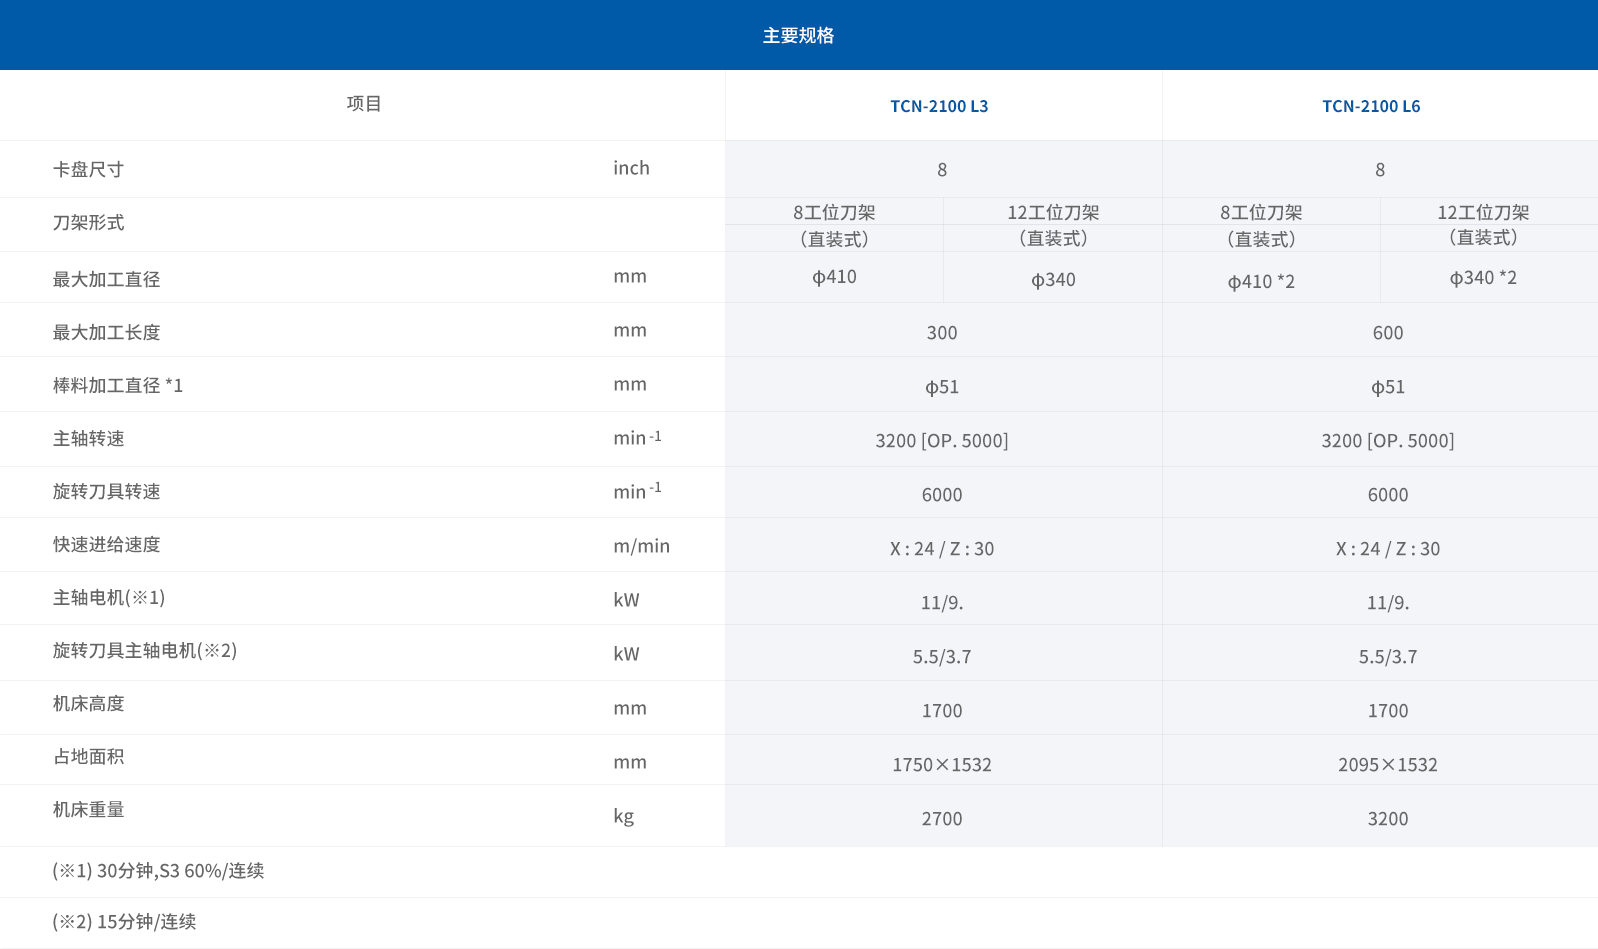Image resolution: width=1598 pixels, height=949 pixels.
Task: Click the 1750×1532 floor area value
Action: point(942,765)
